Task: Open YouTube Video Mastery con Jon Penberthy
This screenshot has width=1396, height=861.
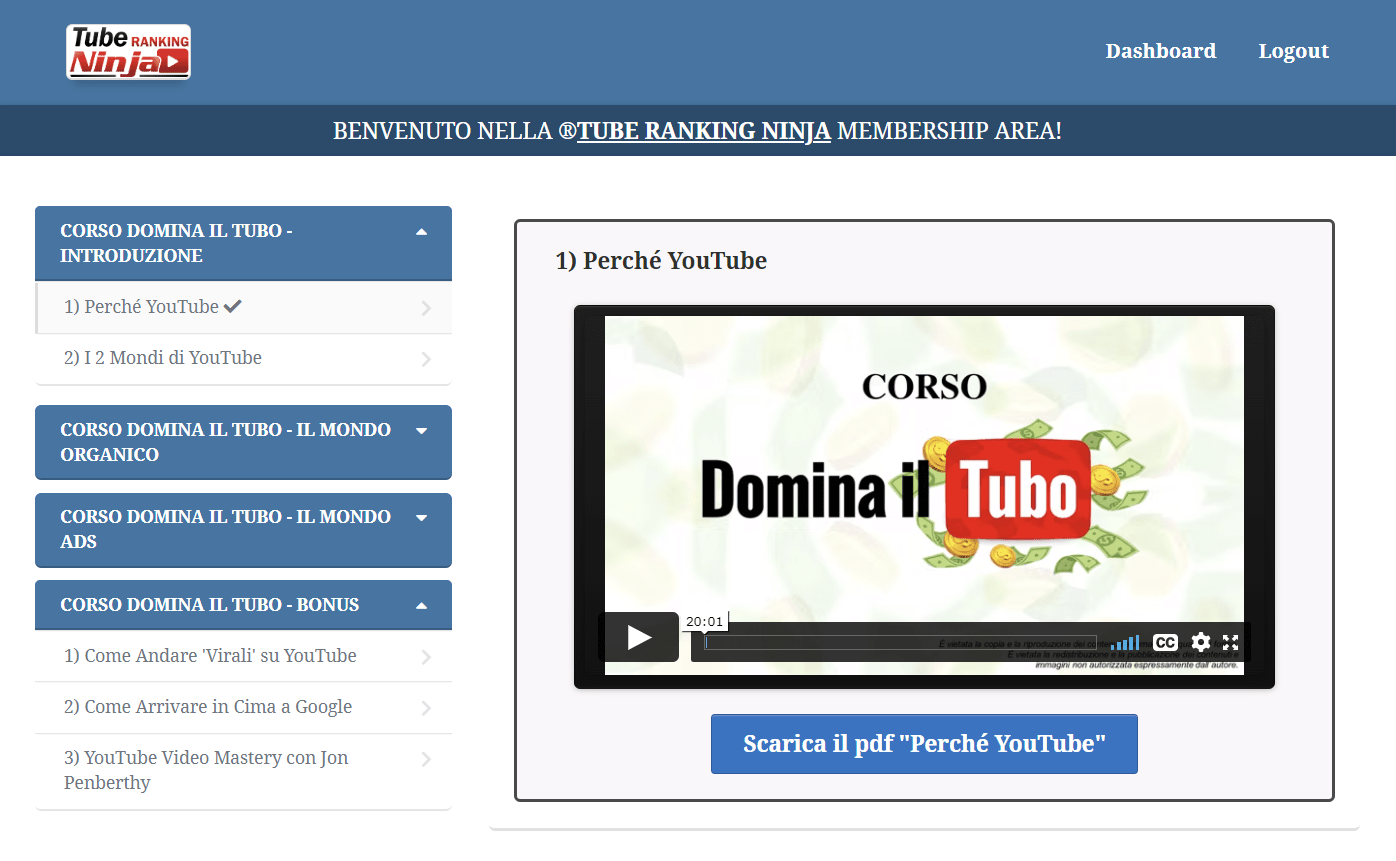Action: 243,771
